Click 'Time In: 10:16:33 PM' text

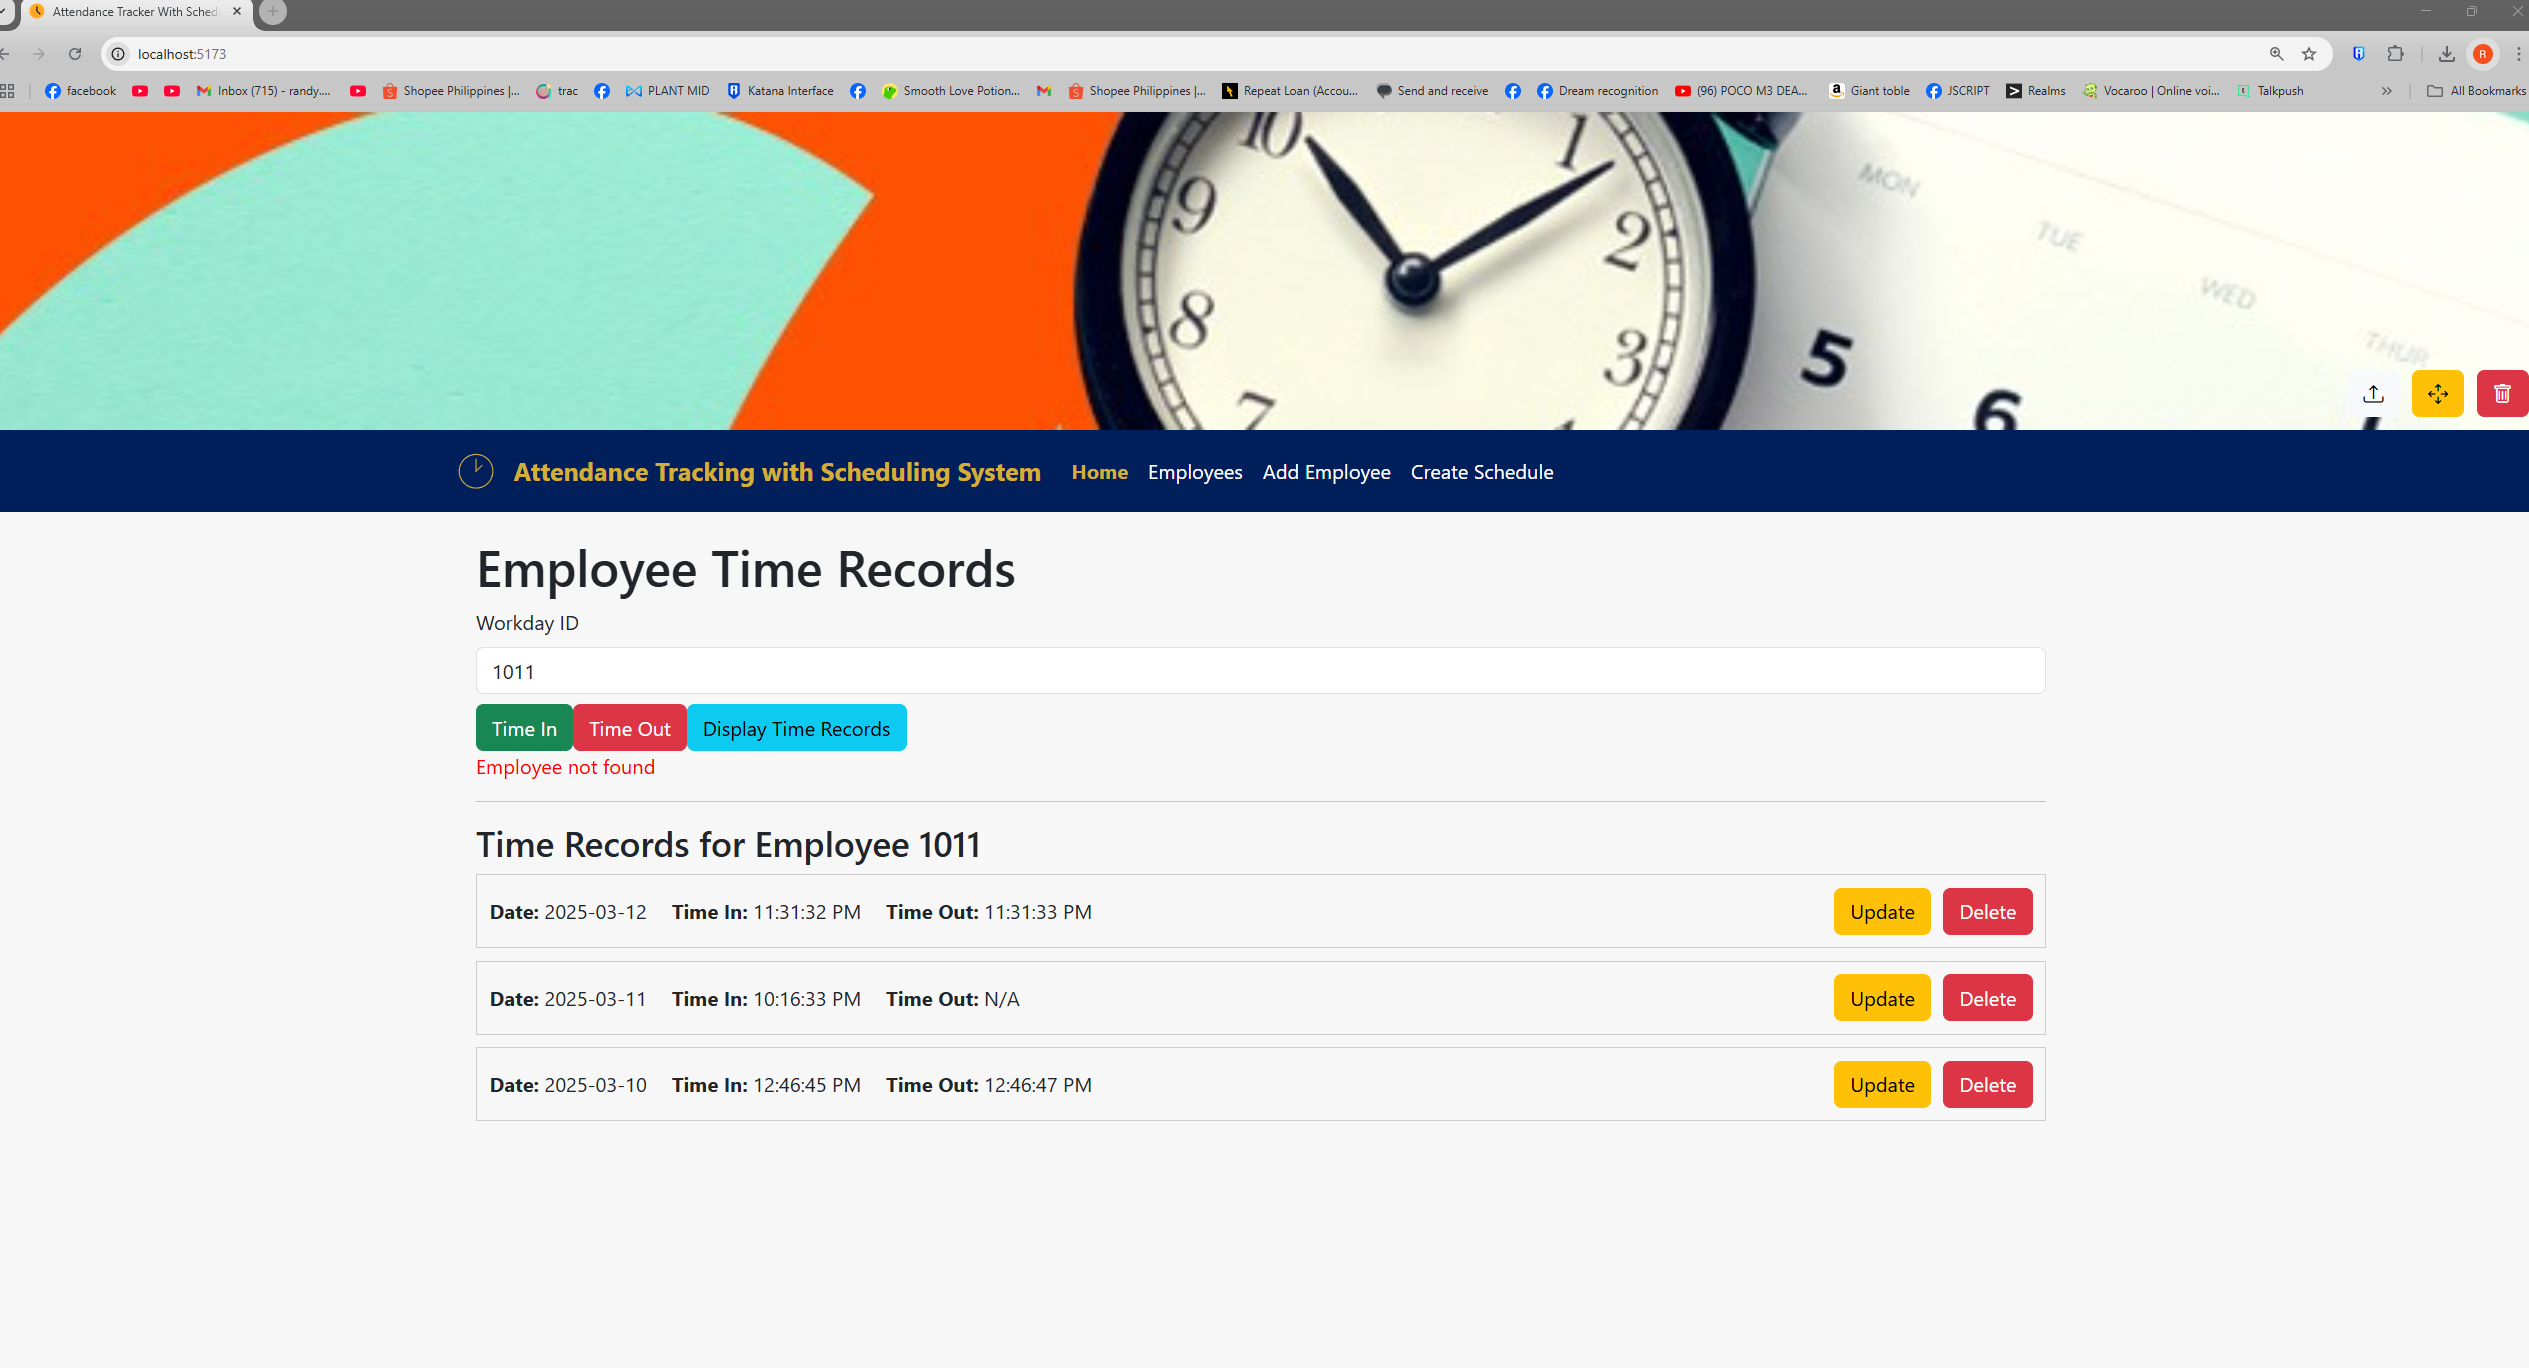[x=766, y=999]
